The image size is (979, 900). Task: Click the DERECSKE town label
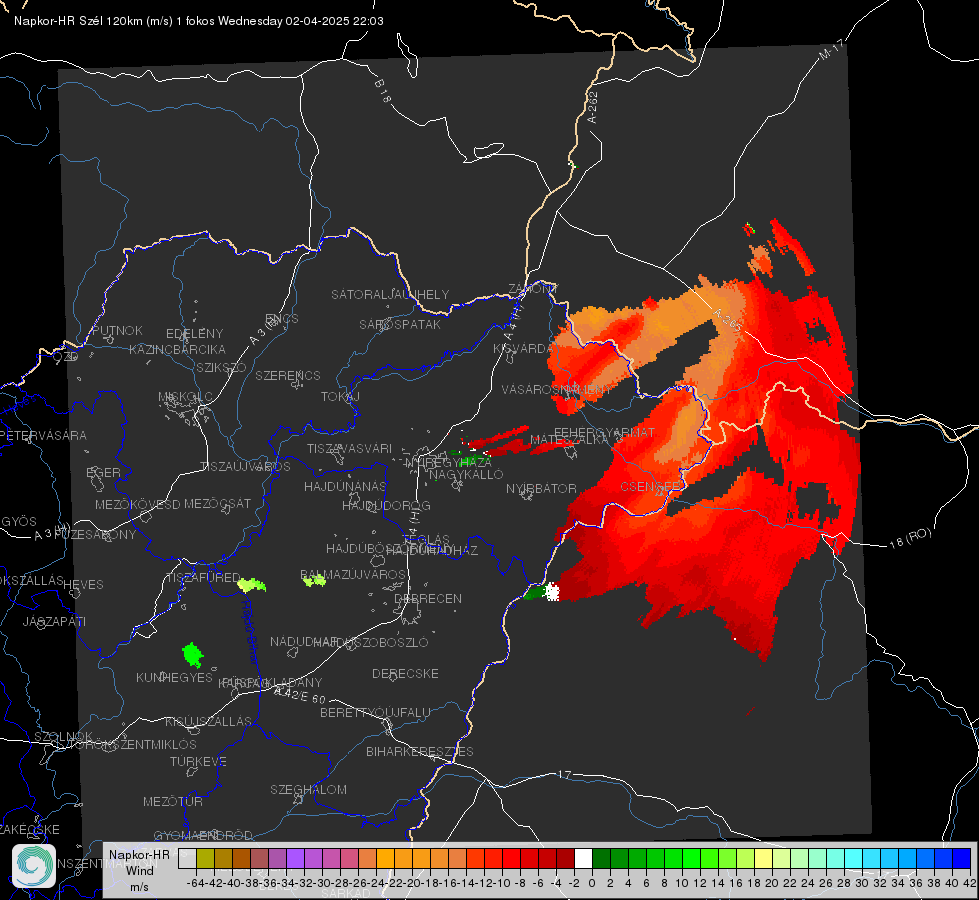coord(405,674)
